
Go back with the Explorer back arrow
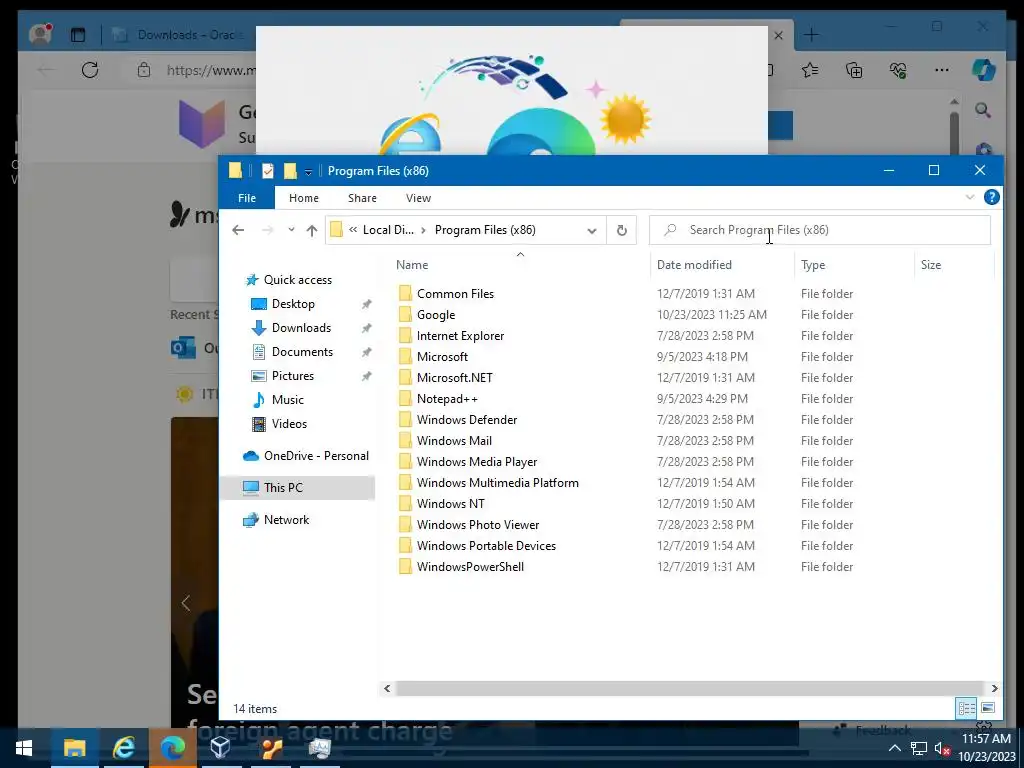pos(238,230)
